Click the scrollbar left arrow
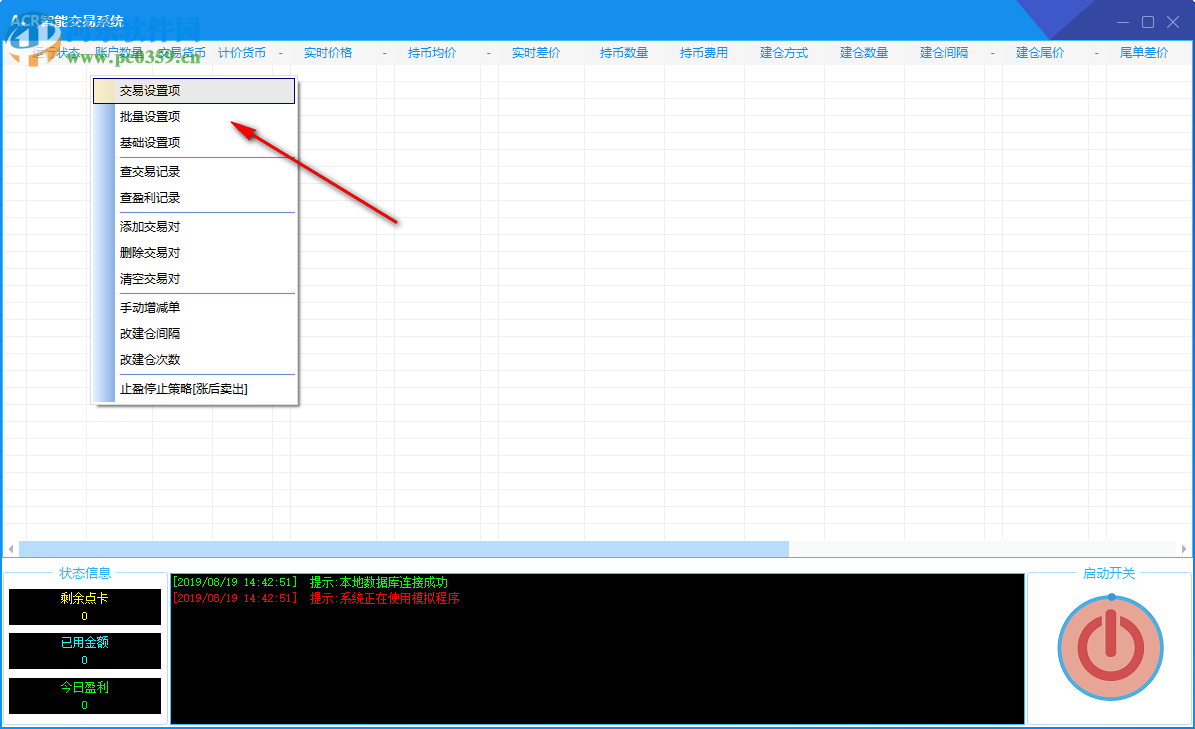Viewport: 1195px width, 729px height. tap(11, 548)
